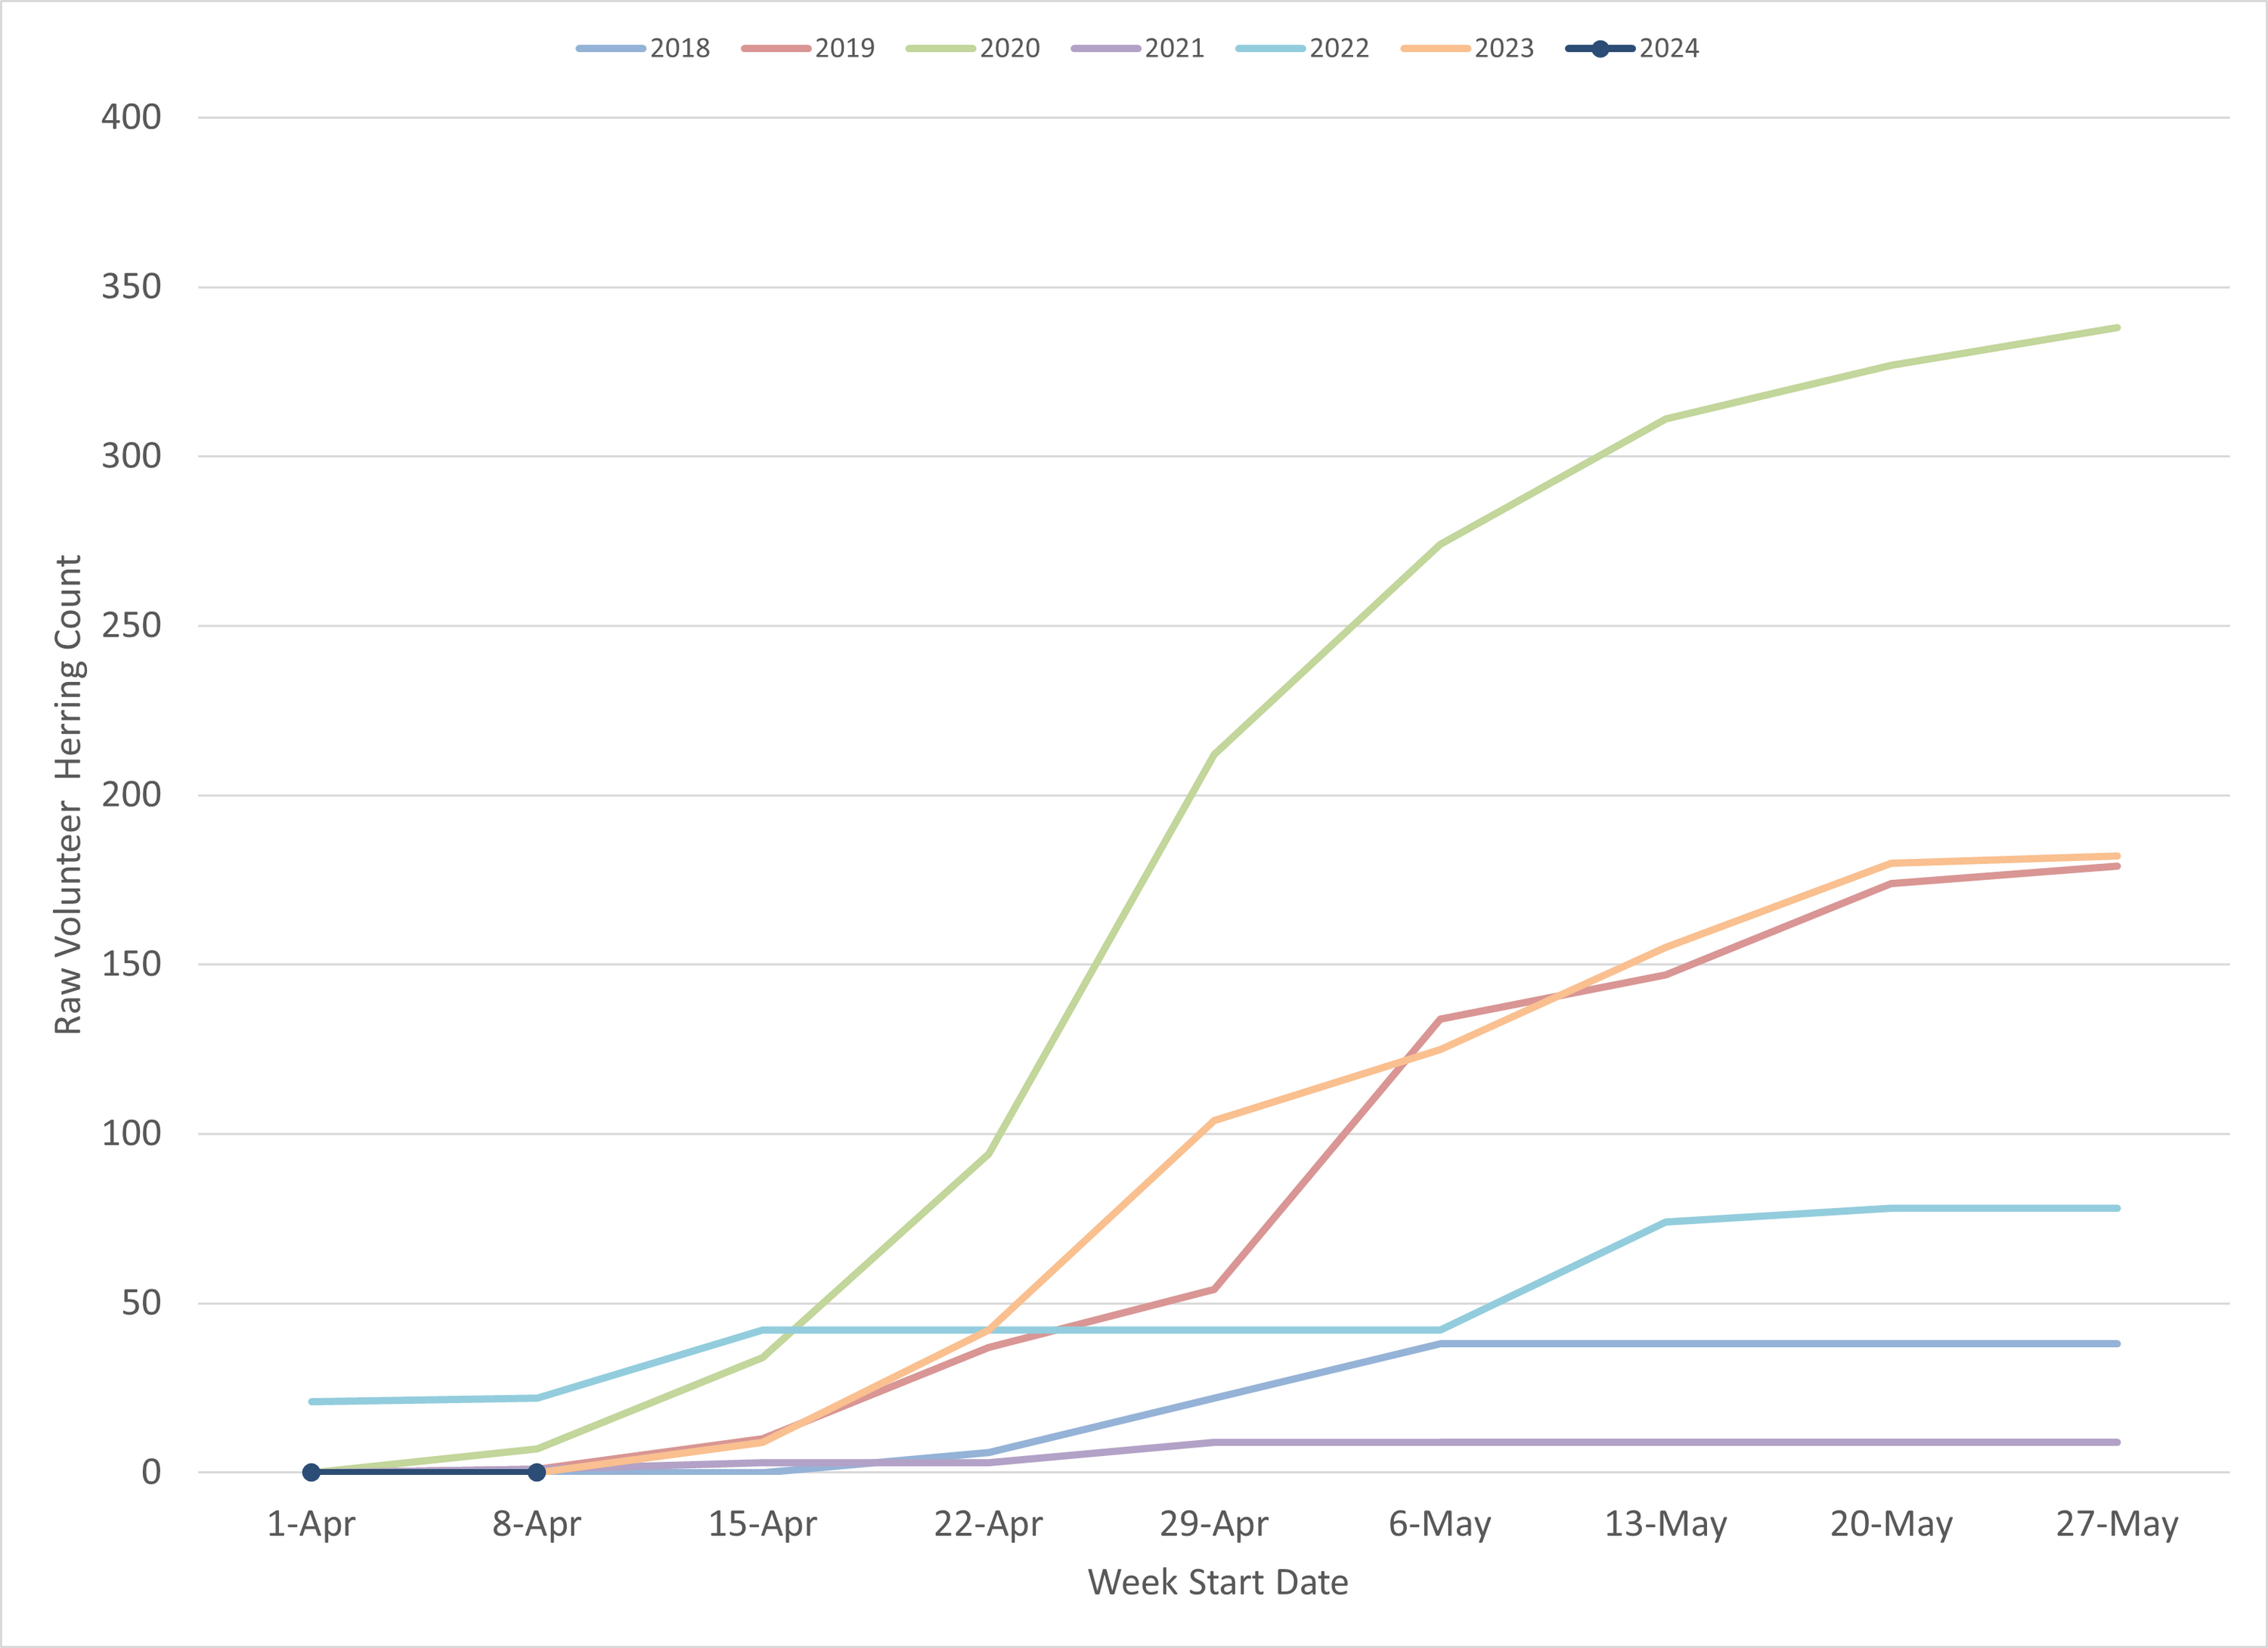2268x1648 pixels.
Task: Select the 2020 legend entry label
Action: (1009, 48)
